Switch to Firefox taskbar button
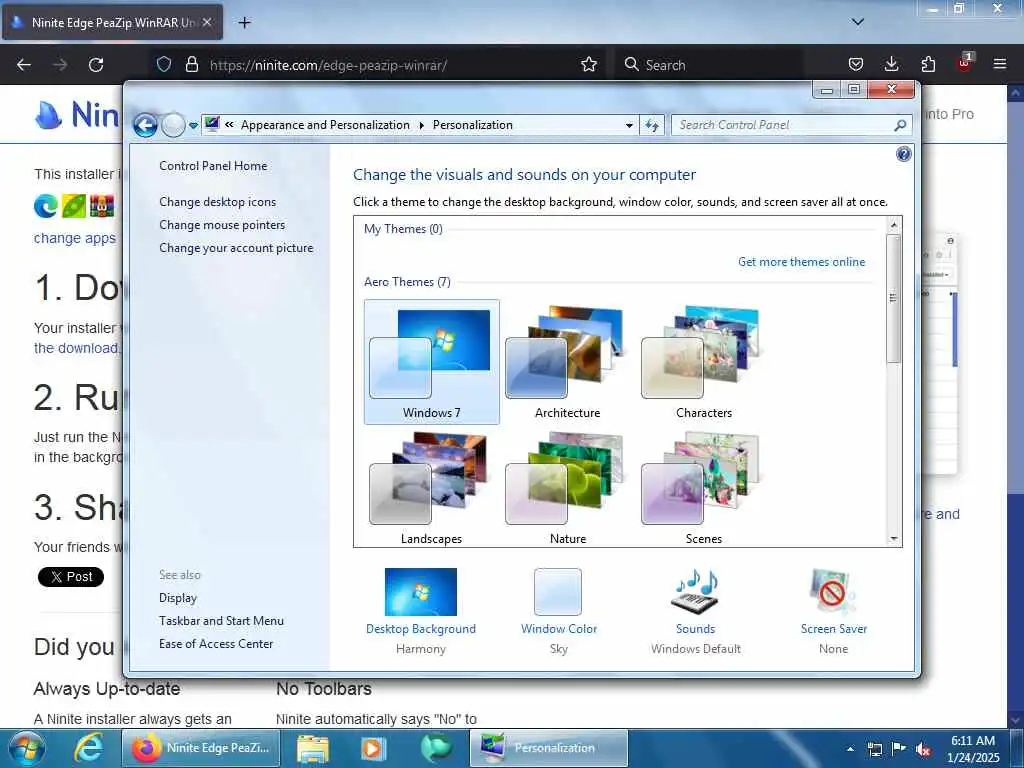Screen dimensions: 1024x768 (x=200, y=748)
